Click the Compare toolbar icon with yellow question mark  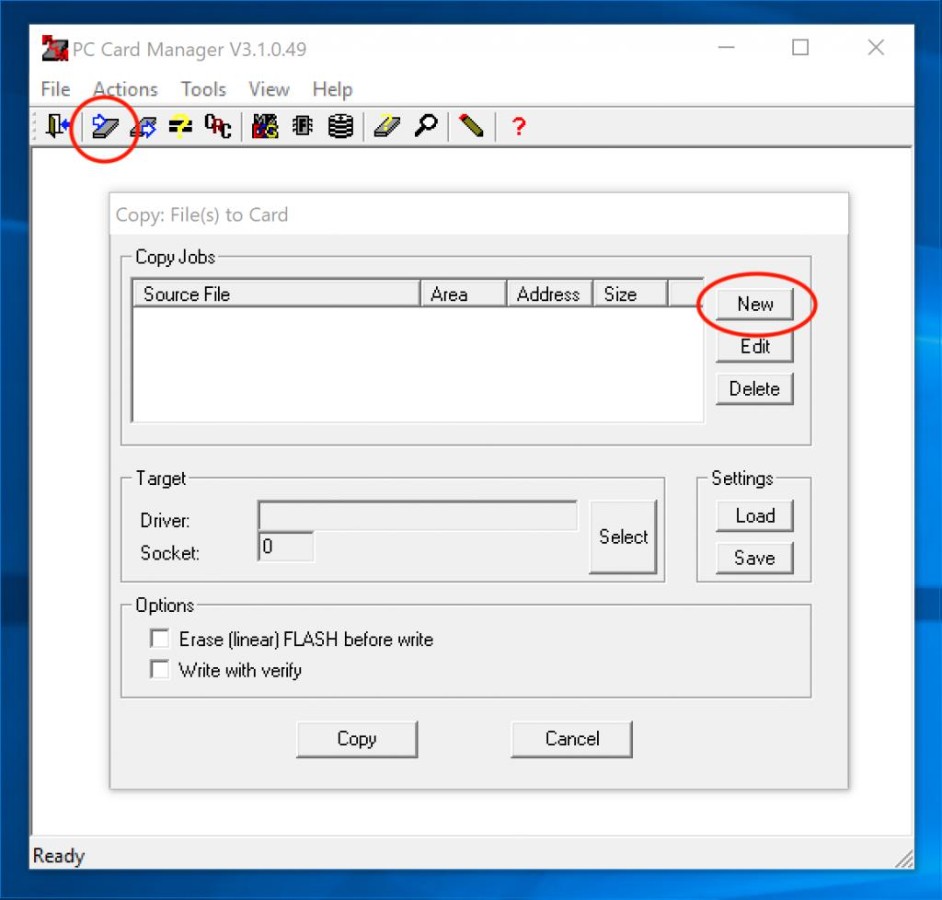pos(180,126)
